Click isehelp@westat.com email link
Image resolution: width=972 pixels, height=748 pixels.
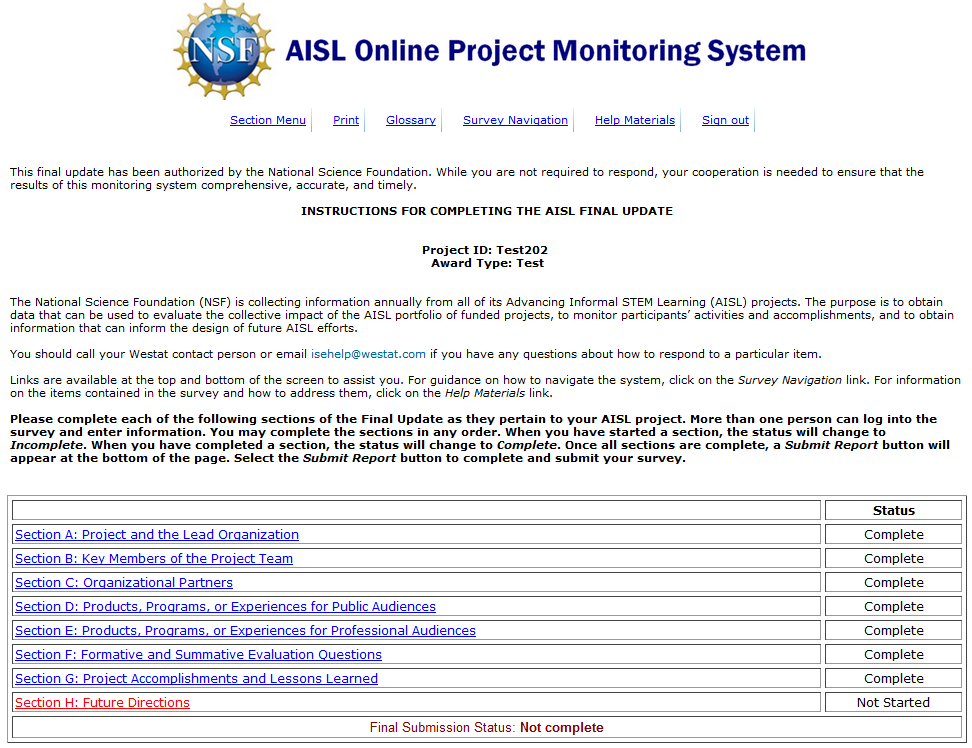368,354
